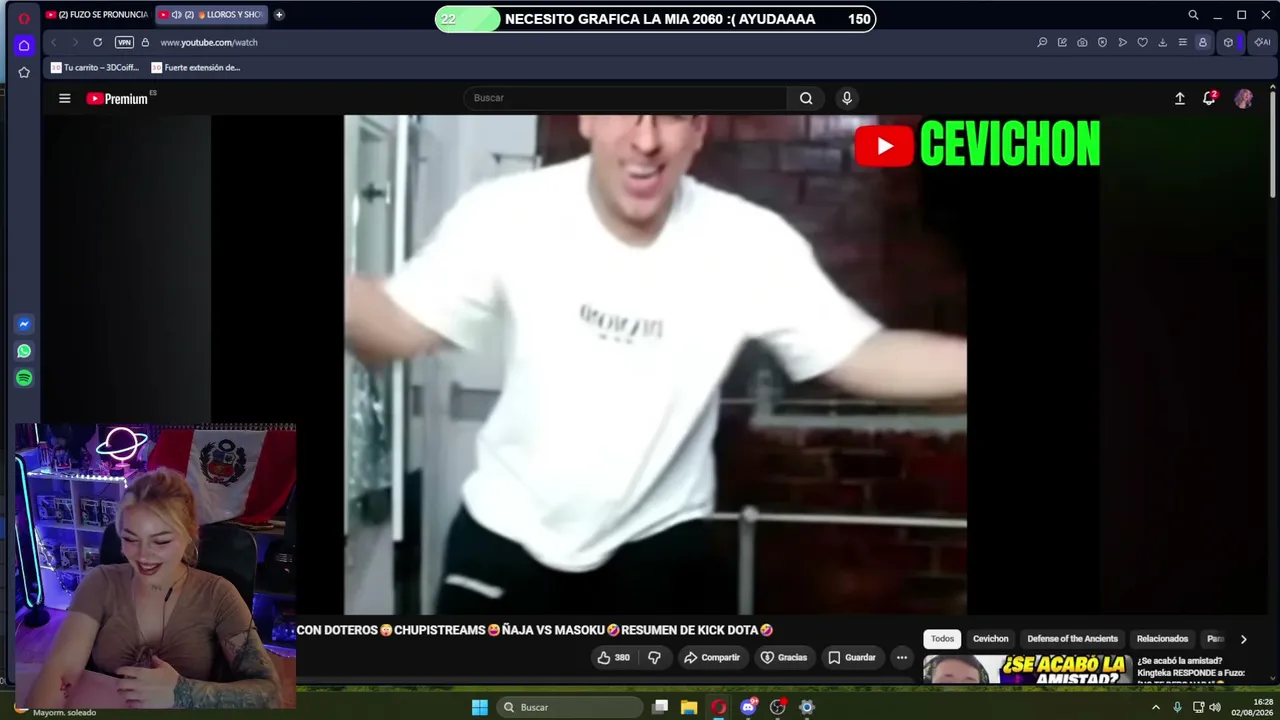Select the Todos filter chip
Screen dimensions: 1280x720
942,639
